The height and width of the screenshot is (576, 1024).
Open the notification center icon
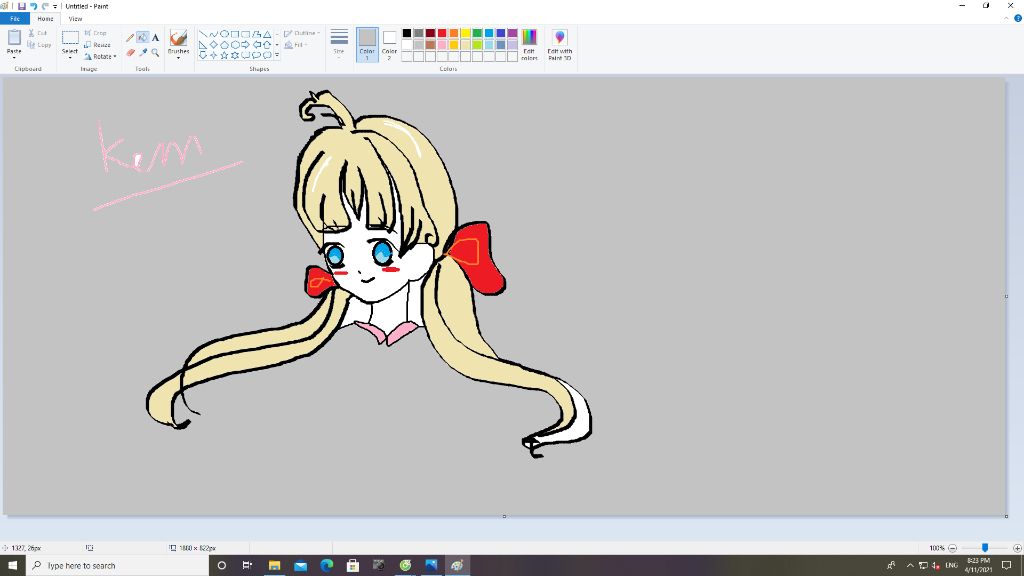(1006, 566)
